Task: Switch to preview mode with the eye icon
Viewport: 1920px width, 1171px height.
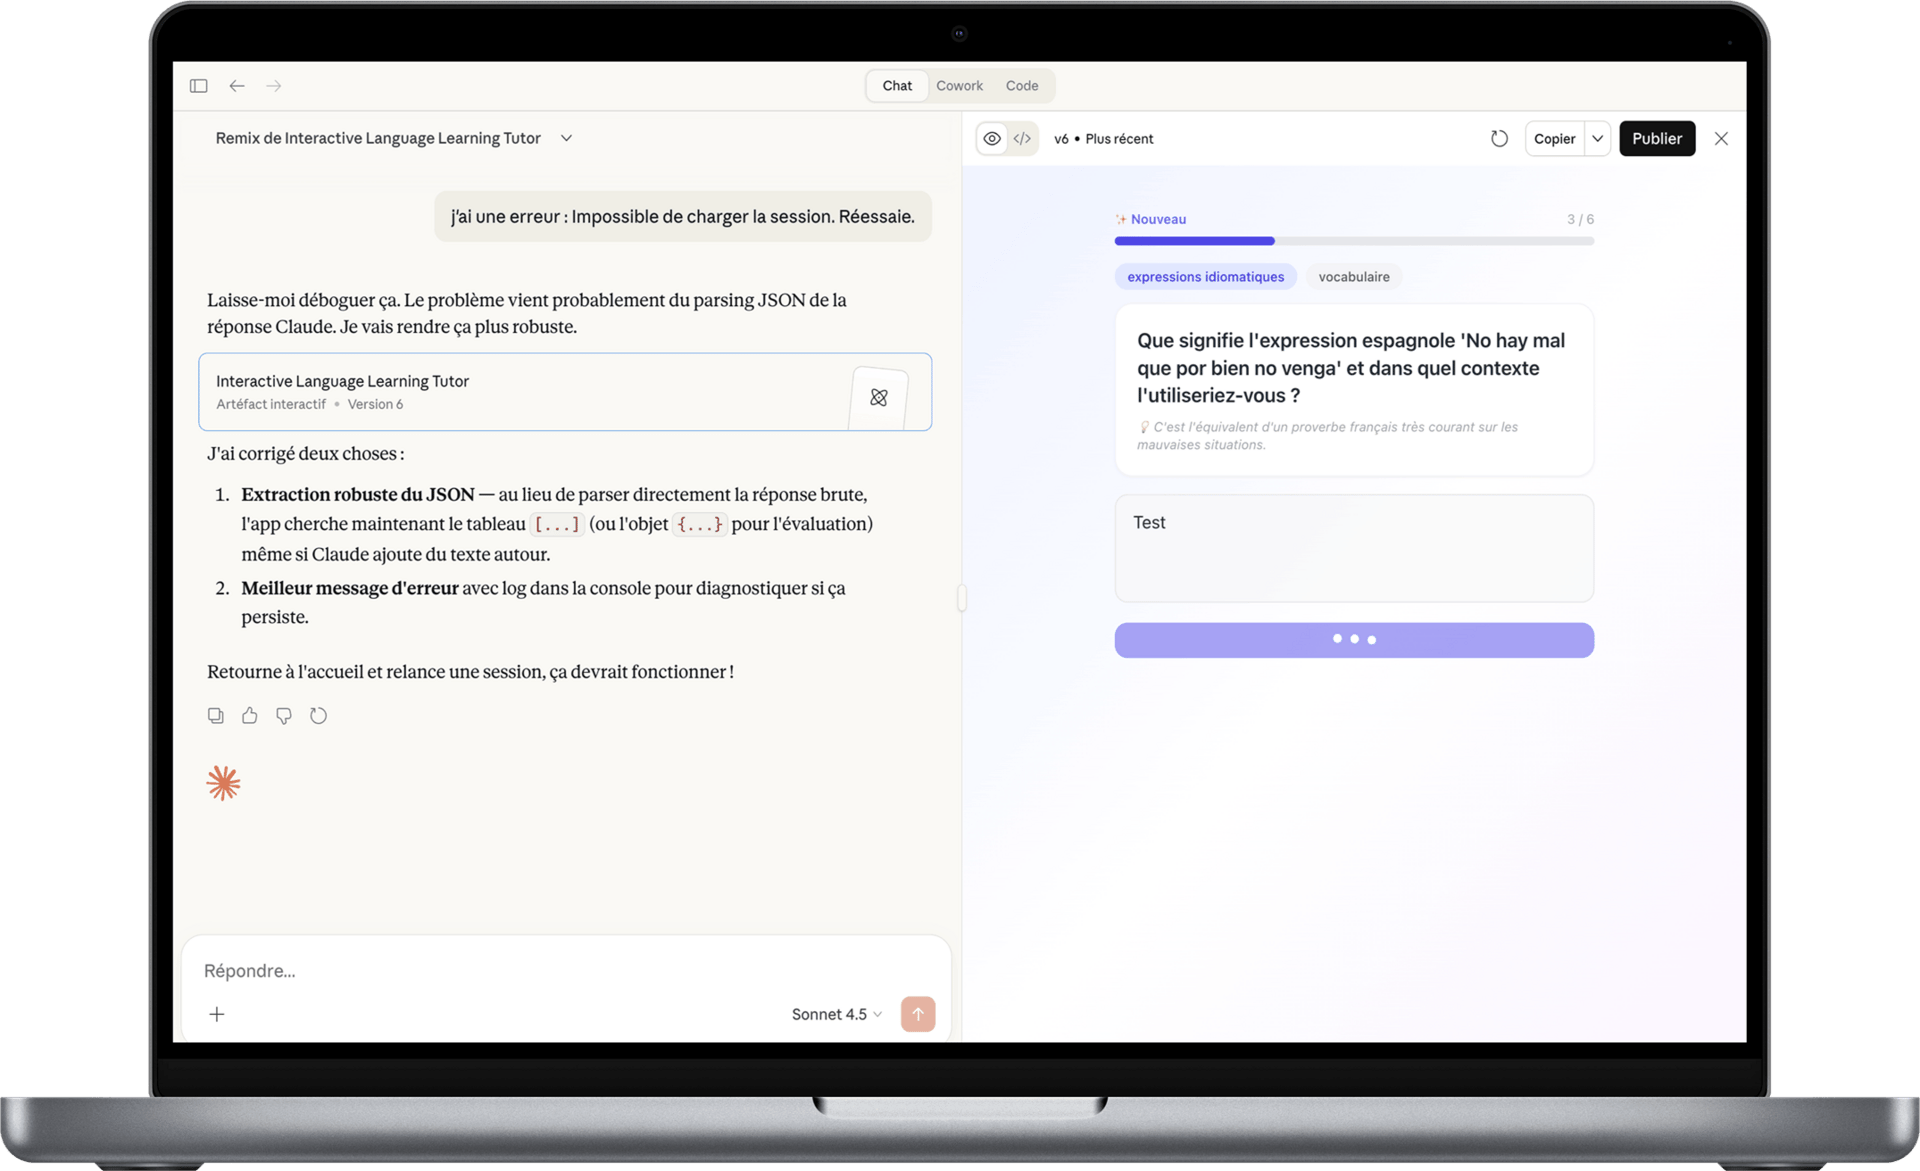Action: (991, 139)
